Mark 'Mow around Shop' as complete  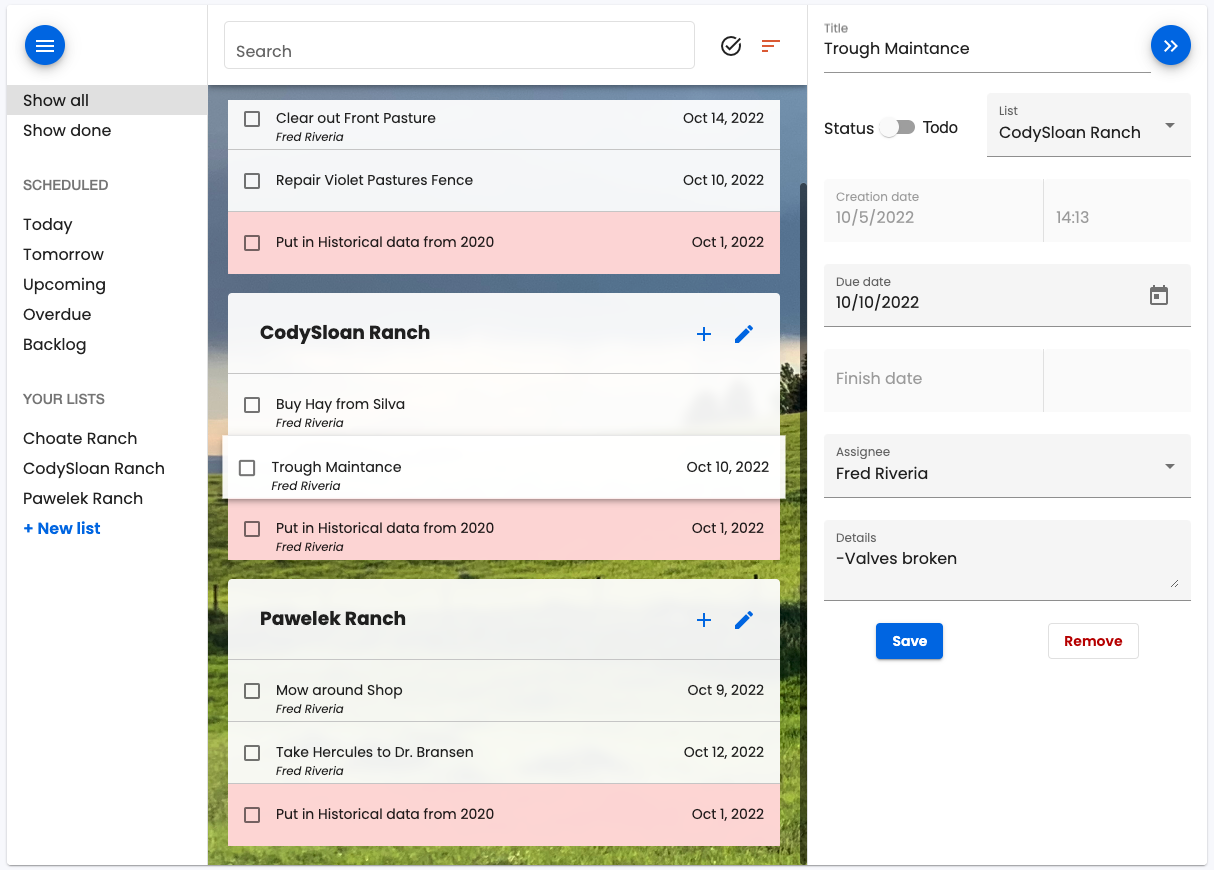(251, 691)
